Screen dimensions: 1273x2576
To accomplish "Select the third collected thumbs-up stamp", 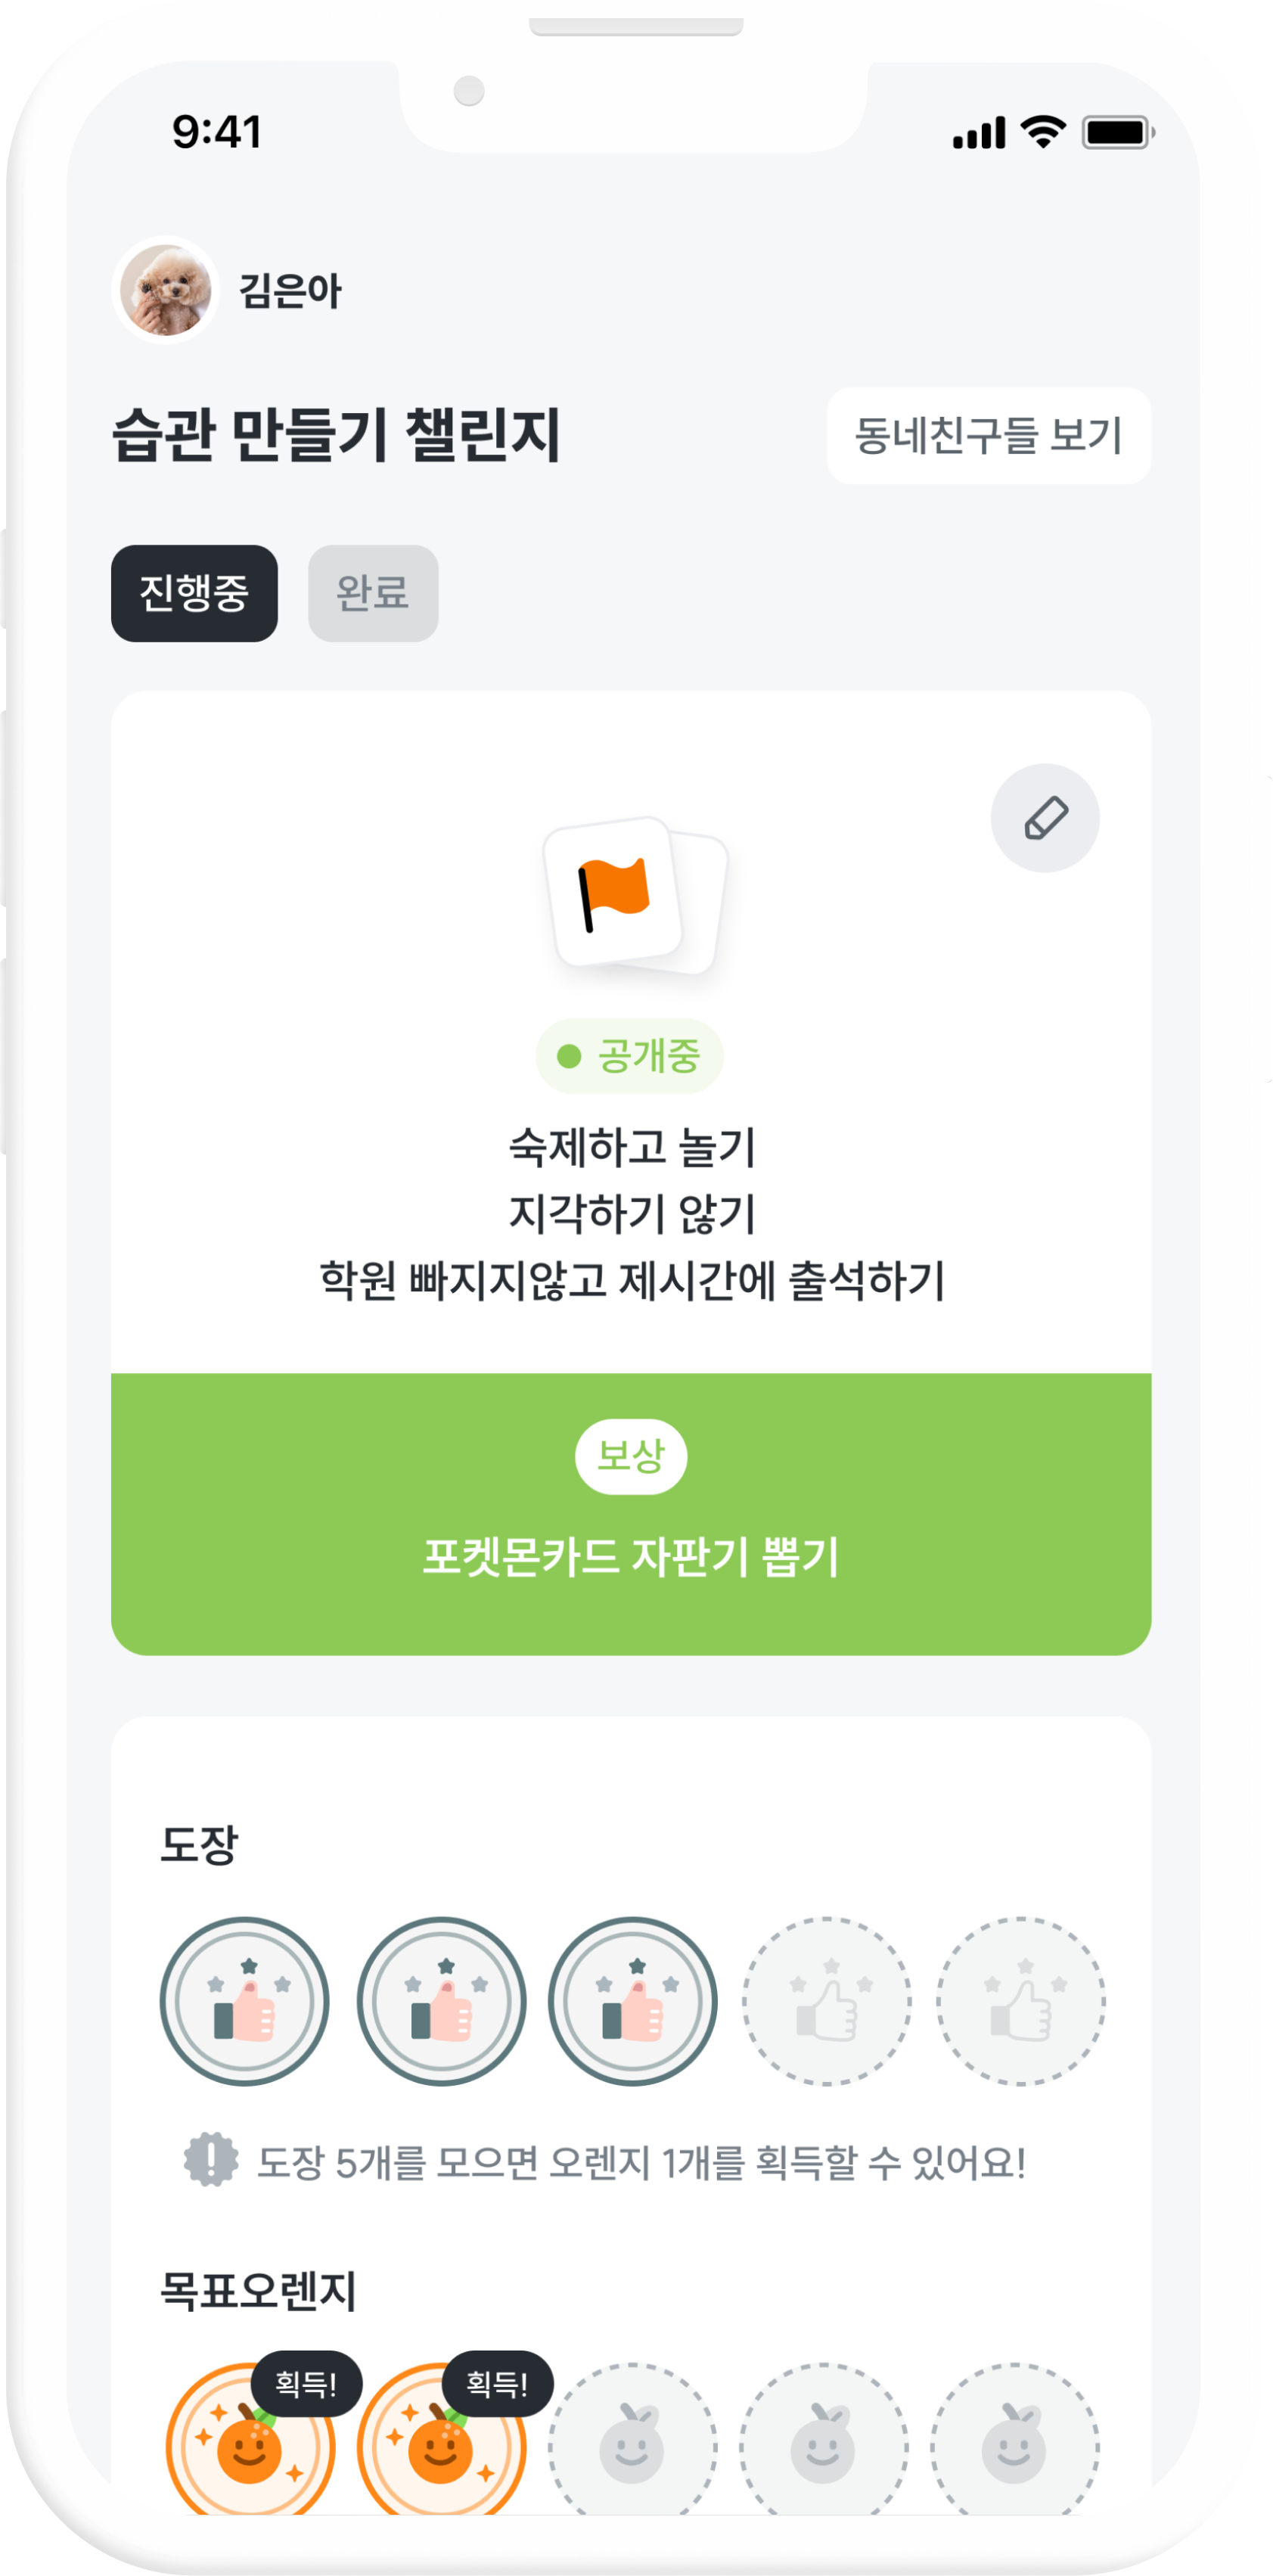I will (x=633, y=2001).
